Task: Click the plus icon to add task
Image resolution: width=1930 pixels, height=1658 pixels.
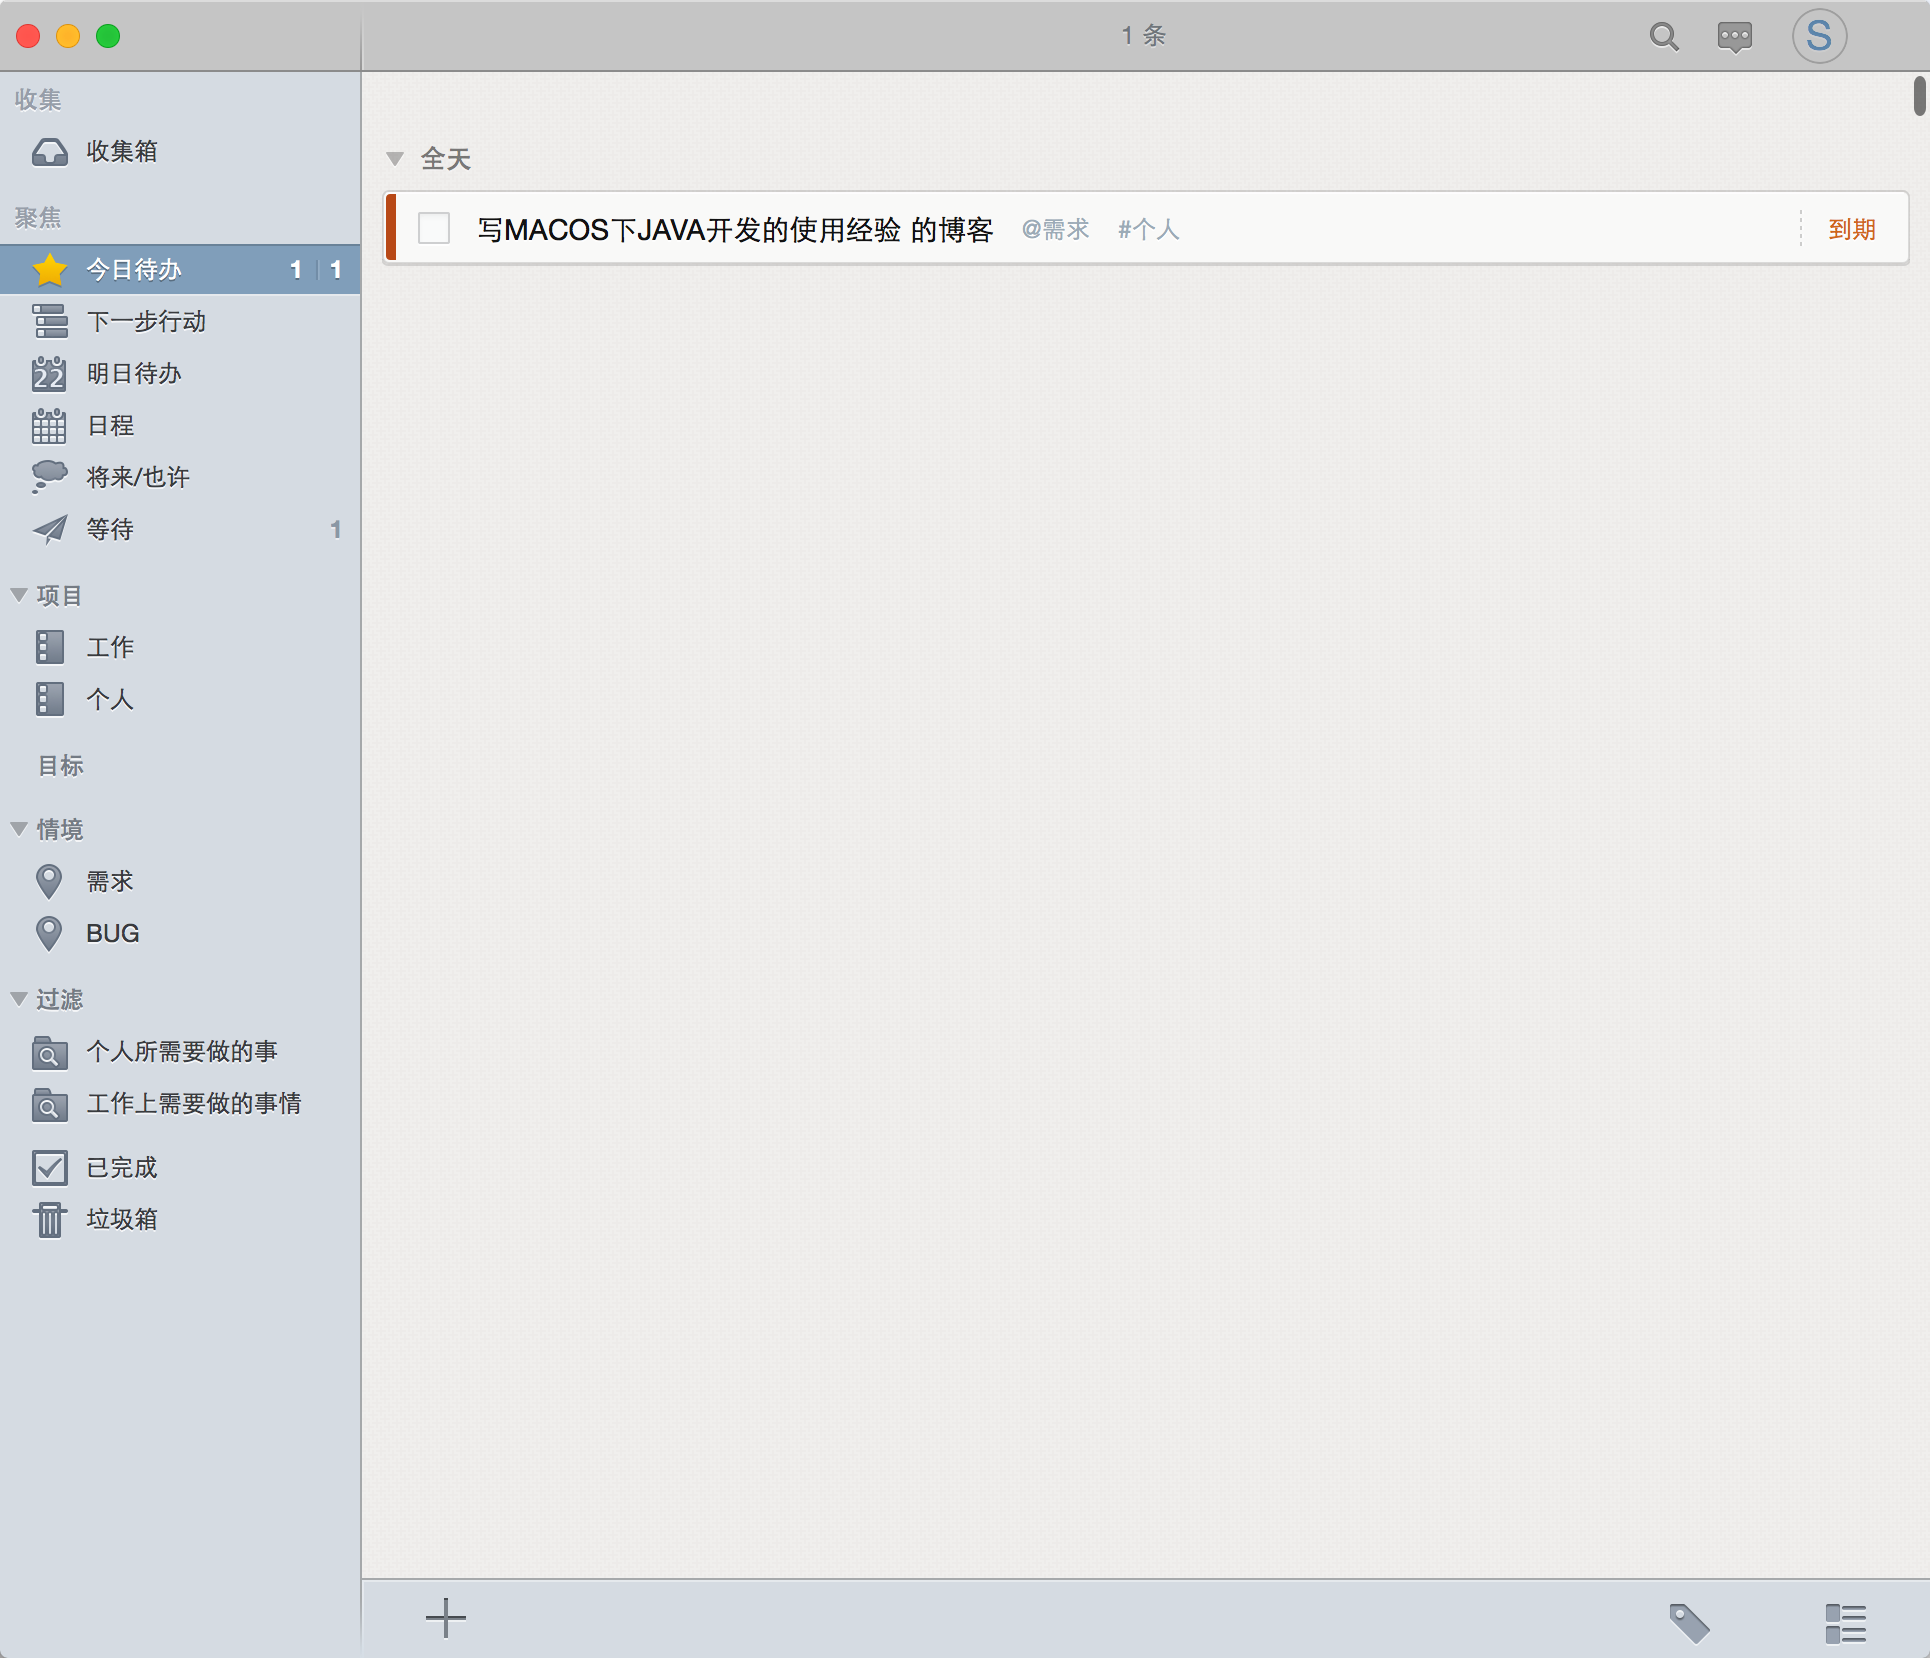Action: 445,1618
